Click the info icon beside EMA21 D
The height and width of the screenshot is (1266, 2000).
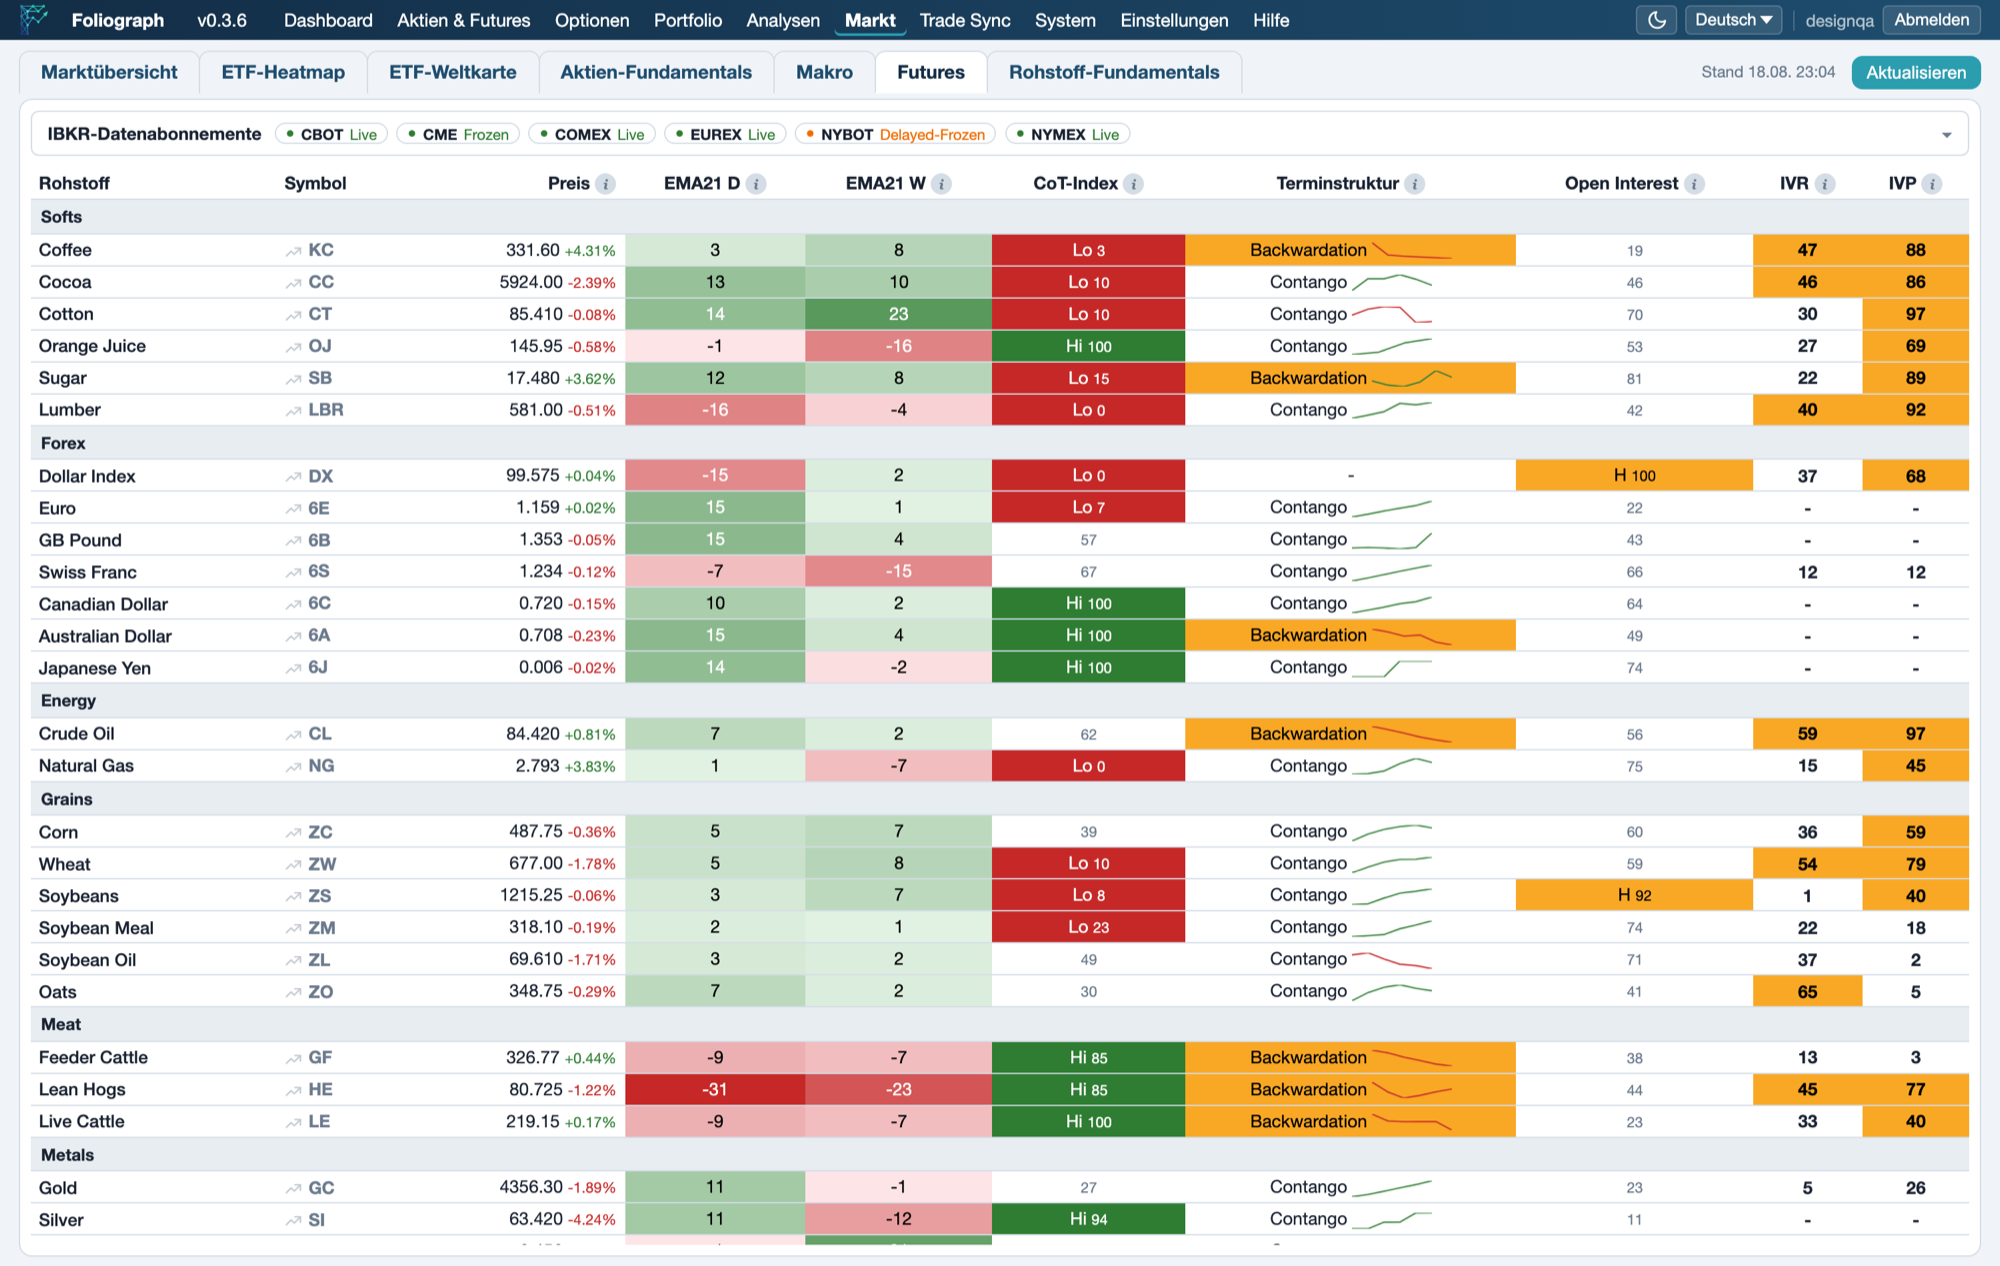click(x=756, y=184)
